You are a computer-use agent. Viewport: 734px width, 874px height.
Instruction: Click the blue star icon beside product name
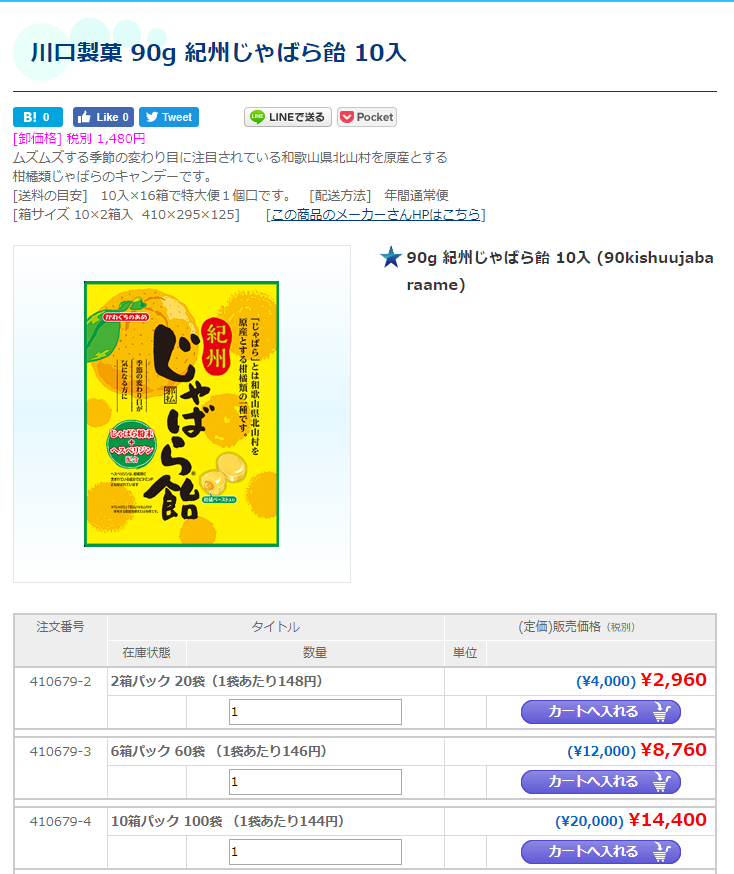click(391, 257)
